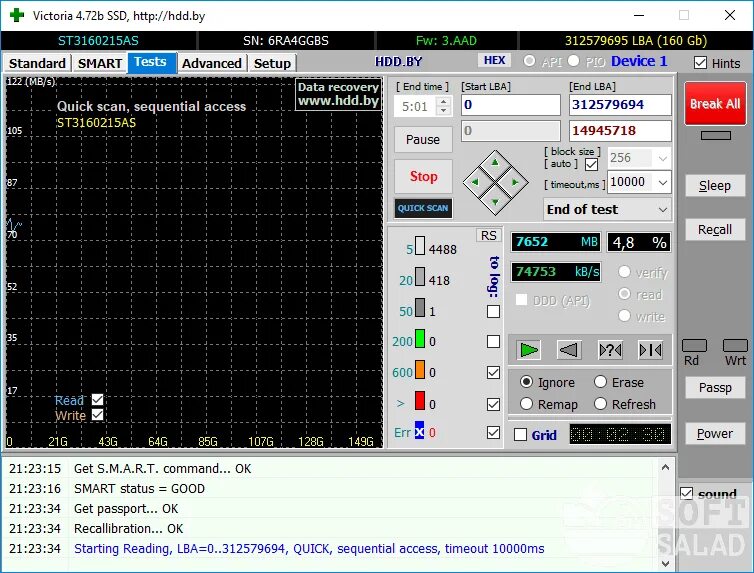Click the right arrow on diamond navigator
Image resolution: width=754 pixels, height=573 pixels.
515,182
